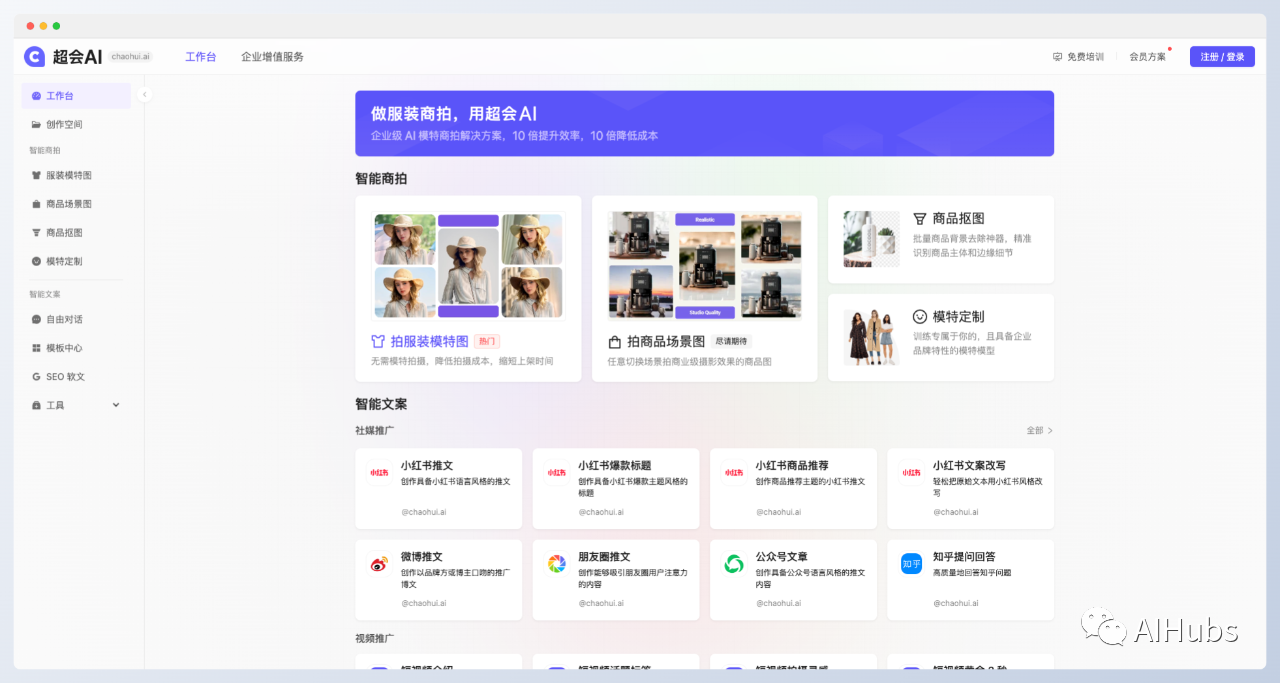Click the 小红书爆款标题 logo icon
The height and width of the screenshot is (683, 1280).
(556, 473)
